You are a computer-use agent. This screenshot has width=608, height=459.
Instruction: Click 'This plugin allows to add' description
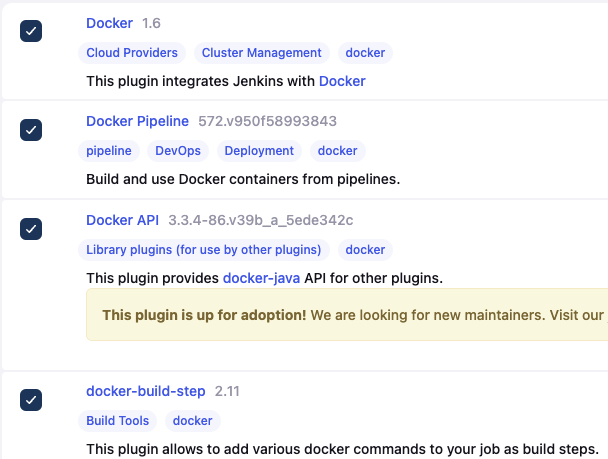(x=343, y=449)
